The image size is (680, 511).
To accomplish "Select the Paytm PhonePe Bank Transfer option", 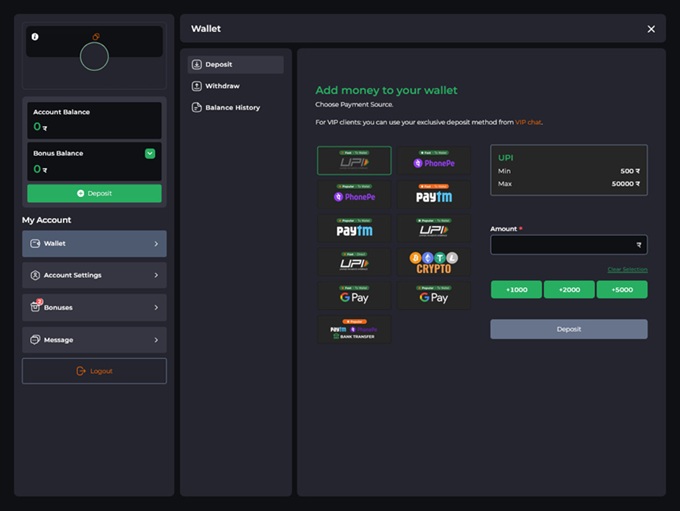I will [354, 330].
